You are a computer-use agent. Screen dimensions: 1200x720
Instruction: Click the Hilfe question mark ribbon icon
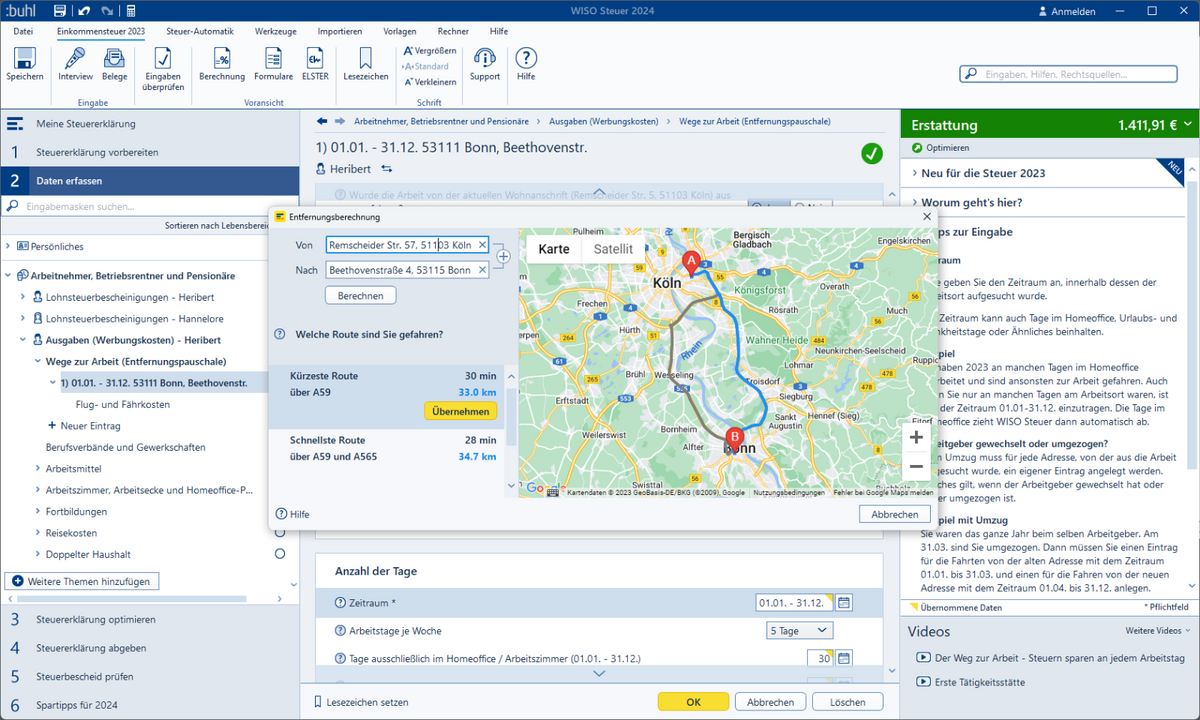(526, 58)
